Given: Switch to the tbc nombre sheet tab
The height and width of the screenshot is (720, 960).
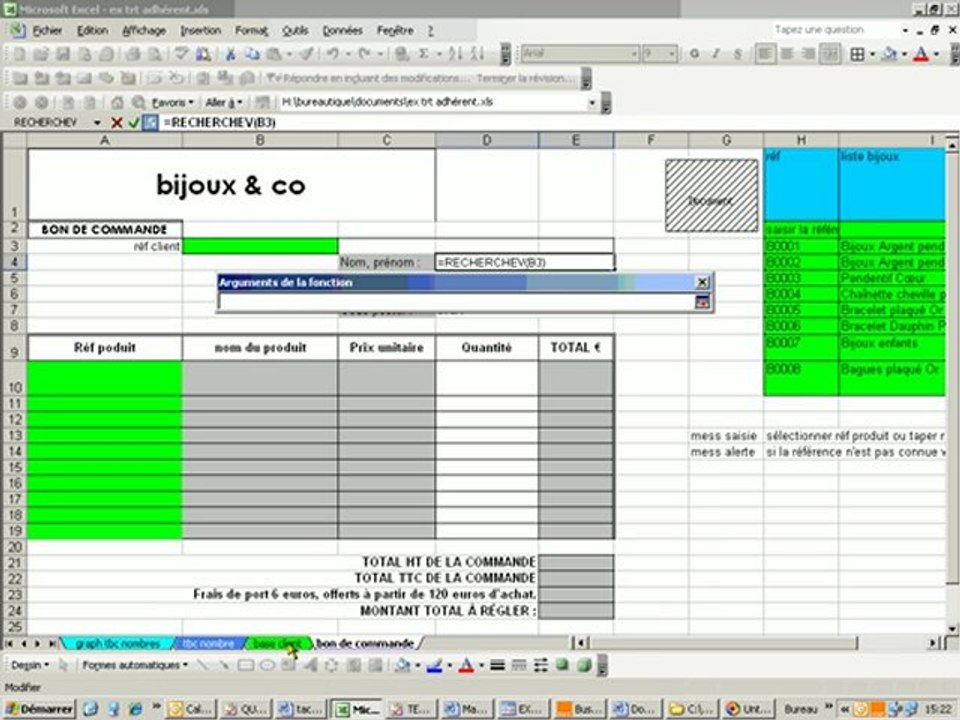Looking at the screenshot, I should [x=208, y=643].
